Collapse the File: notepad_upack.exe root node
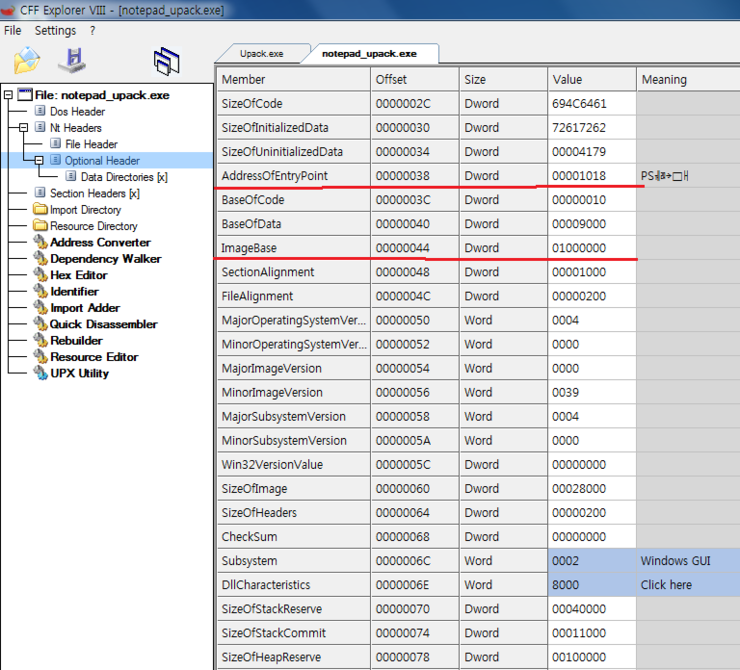The width and height of the screenshot is (740, 670). point(8,95)
